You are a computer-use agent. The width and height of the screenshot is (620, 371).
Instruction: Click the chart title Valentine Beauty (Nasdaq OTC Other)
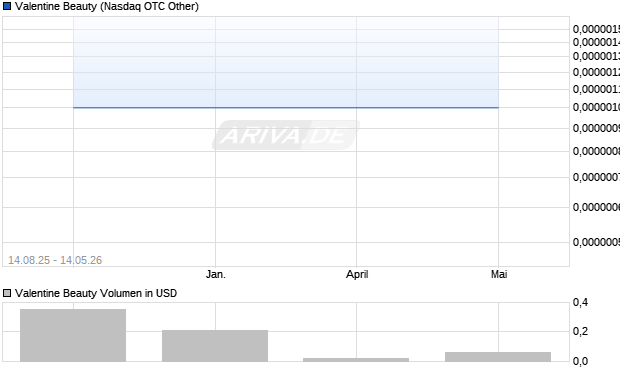(x=107, y=6)
